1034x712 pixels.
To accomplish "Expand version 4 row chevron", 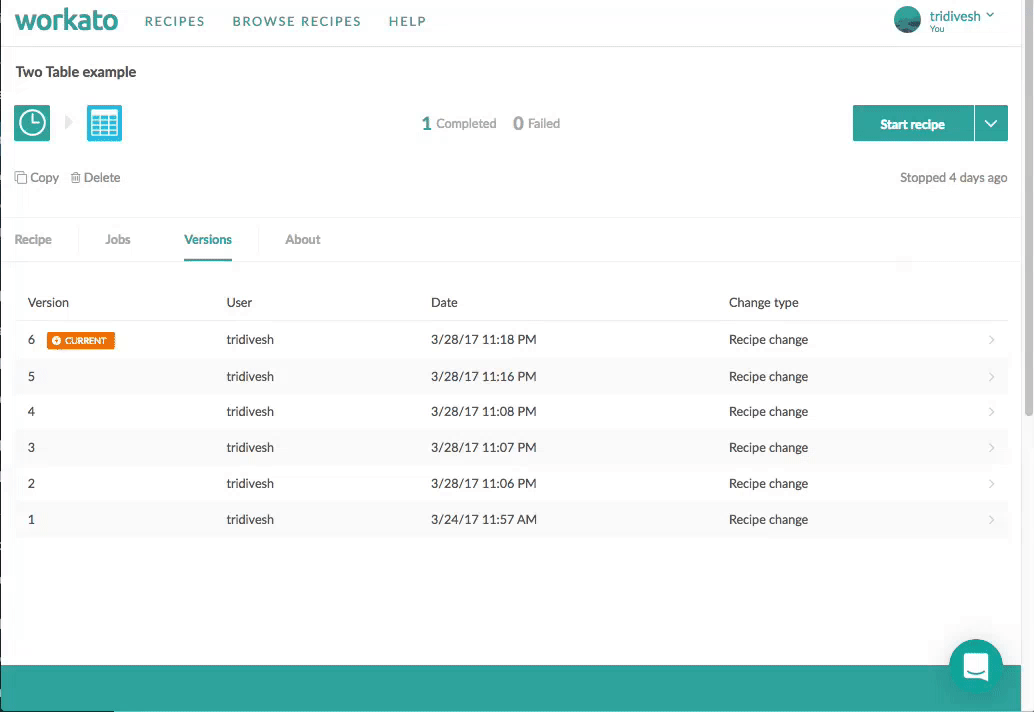I will 991,411.
